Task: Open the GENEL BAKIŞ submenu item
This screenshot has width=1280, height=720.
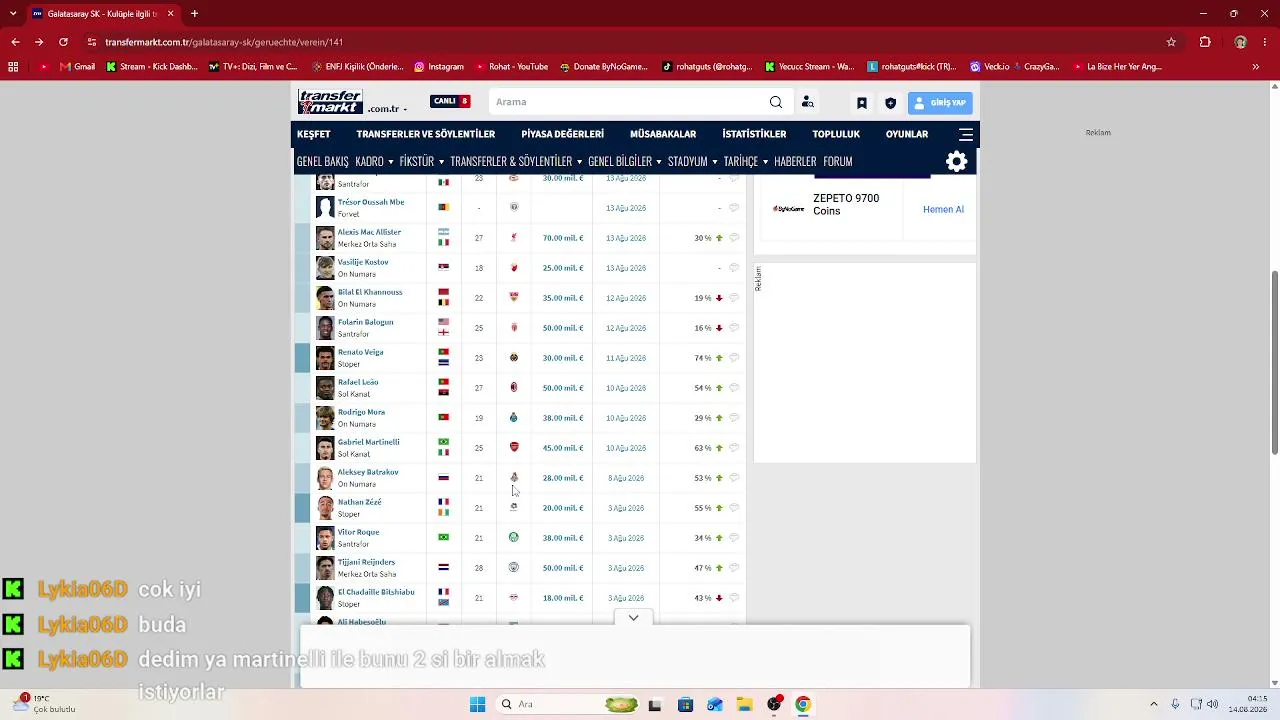Action: (x=322, y=161)
